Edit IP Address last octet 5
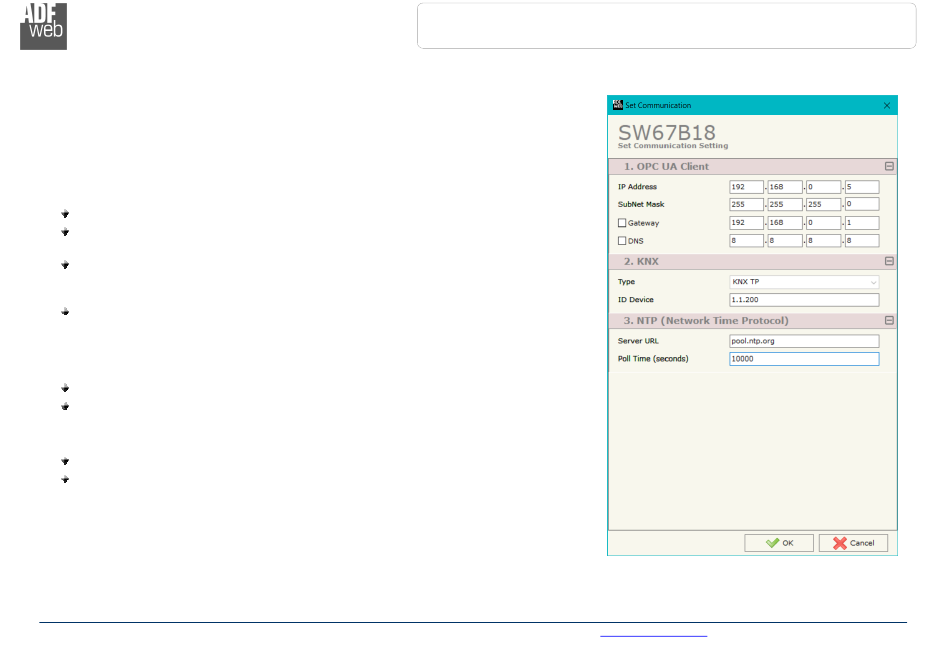 pyautogui.click(x=862, y=187)
